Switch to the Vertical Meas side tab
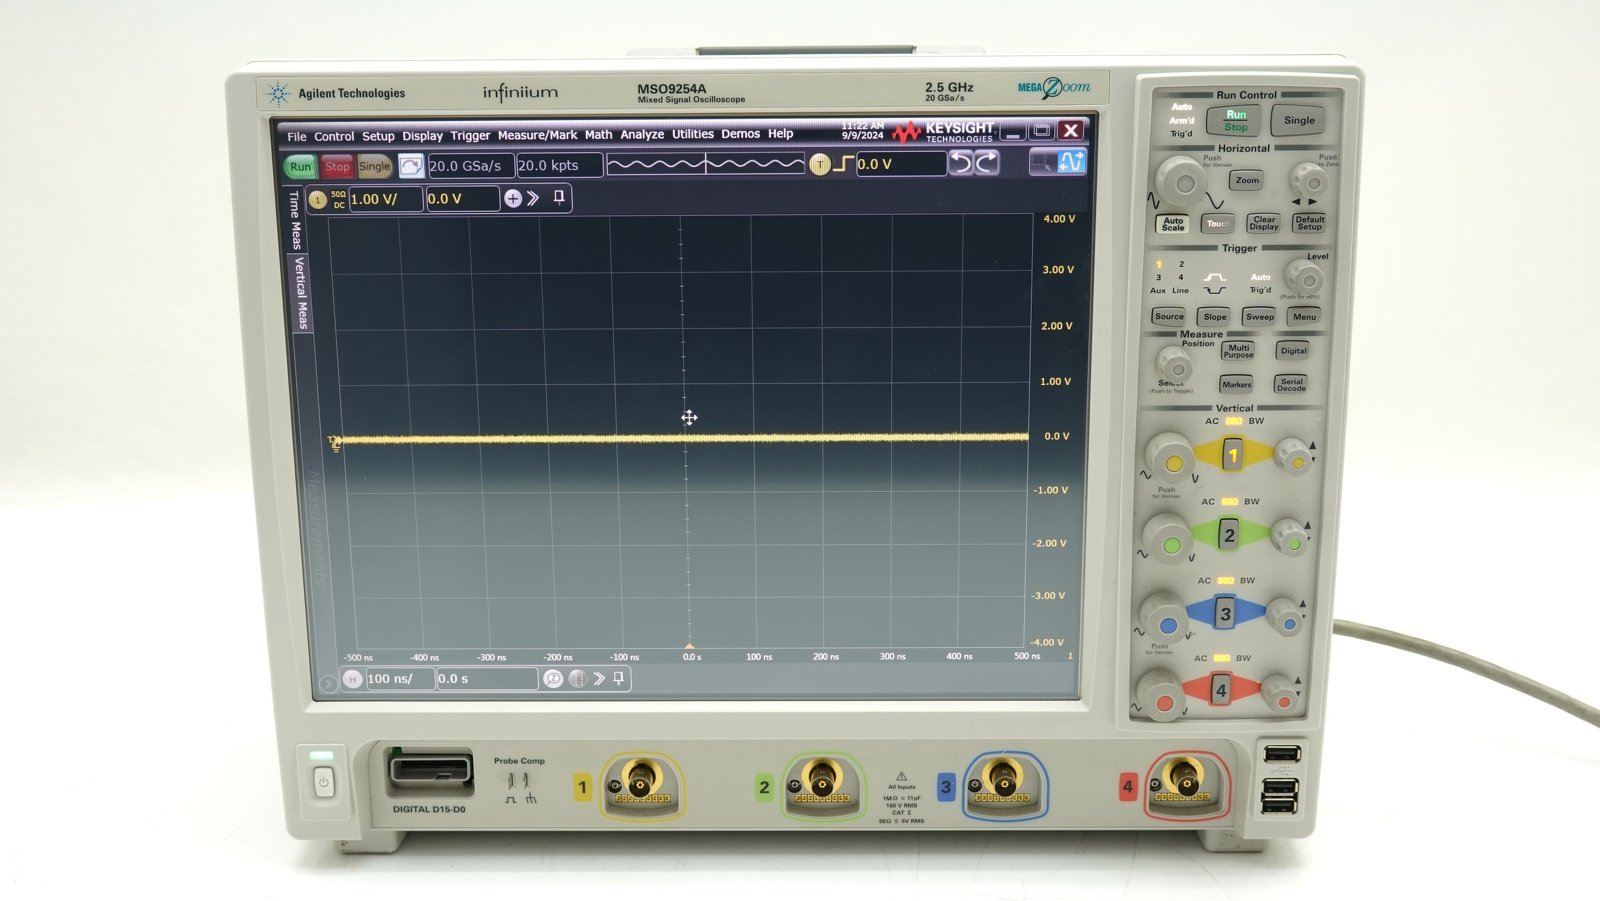The height and width of the screenshot is (901, 1600). (300, 292)
